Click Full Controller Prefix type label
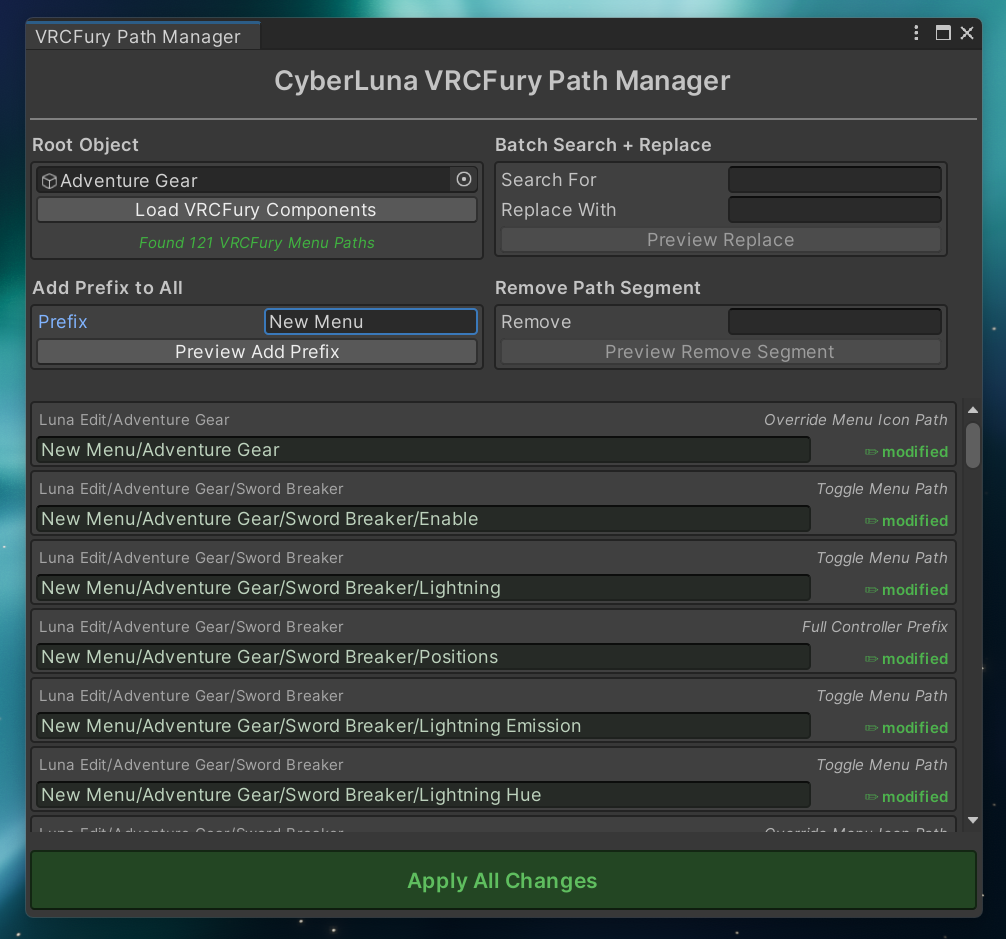 point(874,627)
